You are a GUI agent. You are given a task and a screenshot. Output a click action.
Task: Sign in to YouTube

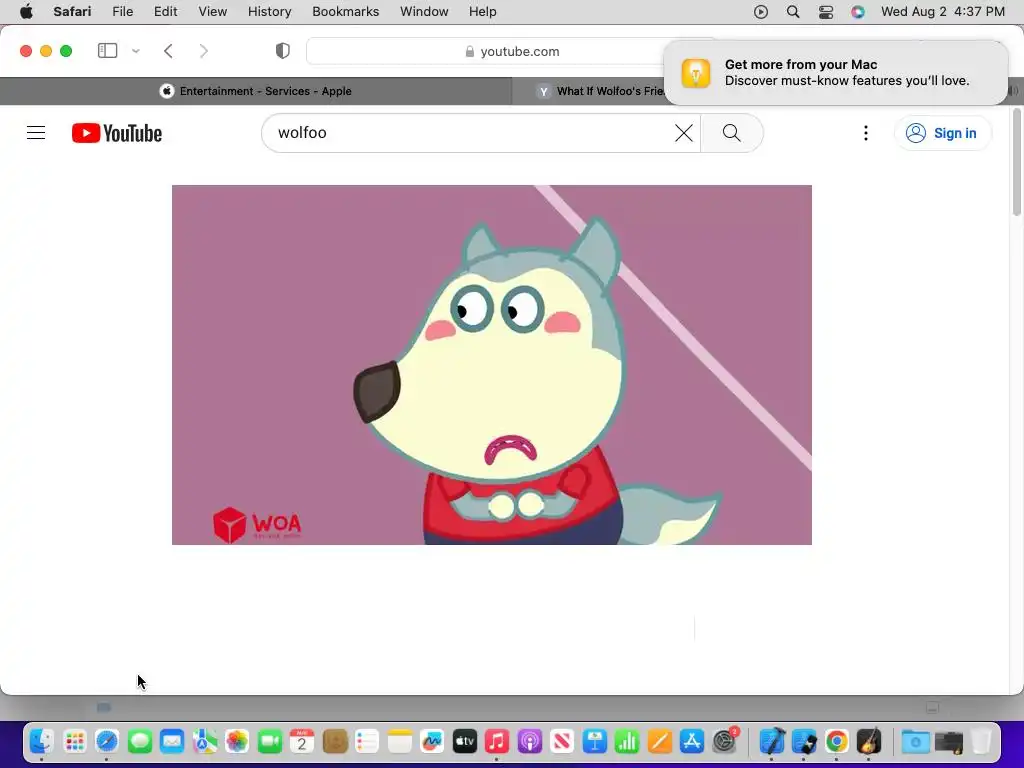(942, 133)
